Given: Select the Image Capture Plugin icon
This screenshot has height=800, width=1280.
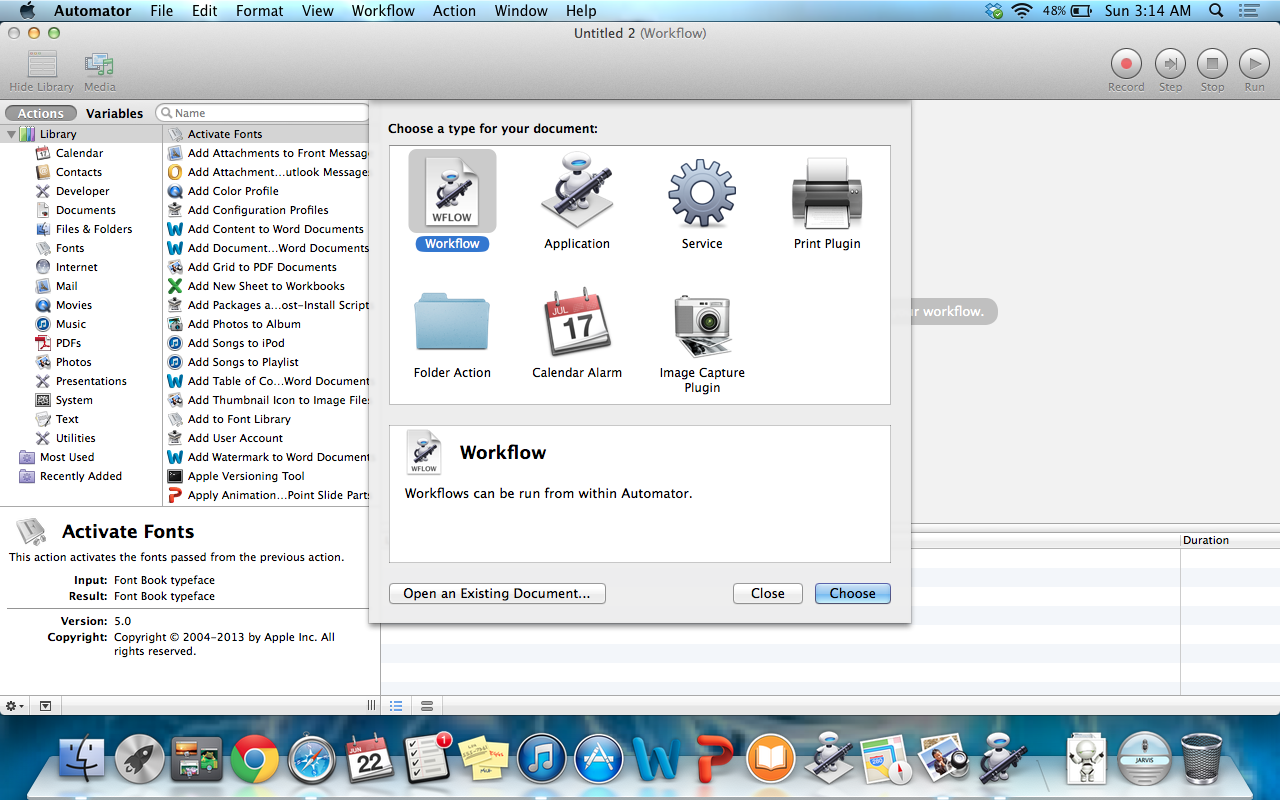Looking at the screenshot, I should click(702, 326).
